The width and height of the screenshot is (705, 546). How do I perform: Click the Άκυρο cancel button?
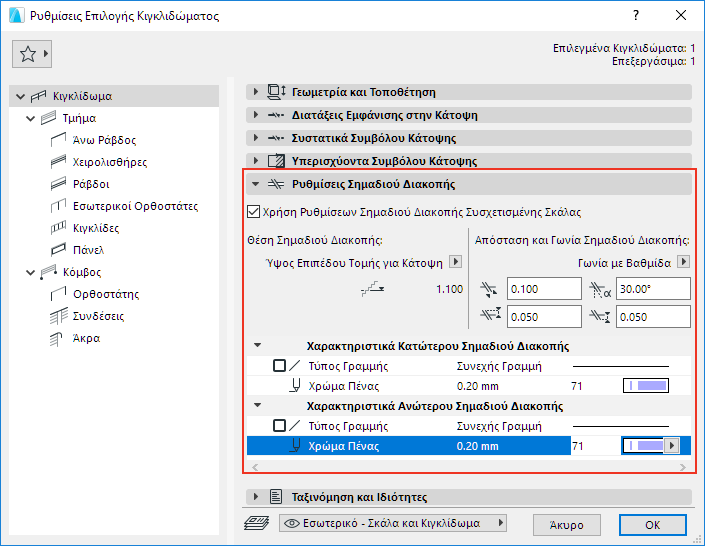point(567,525)
